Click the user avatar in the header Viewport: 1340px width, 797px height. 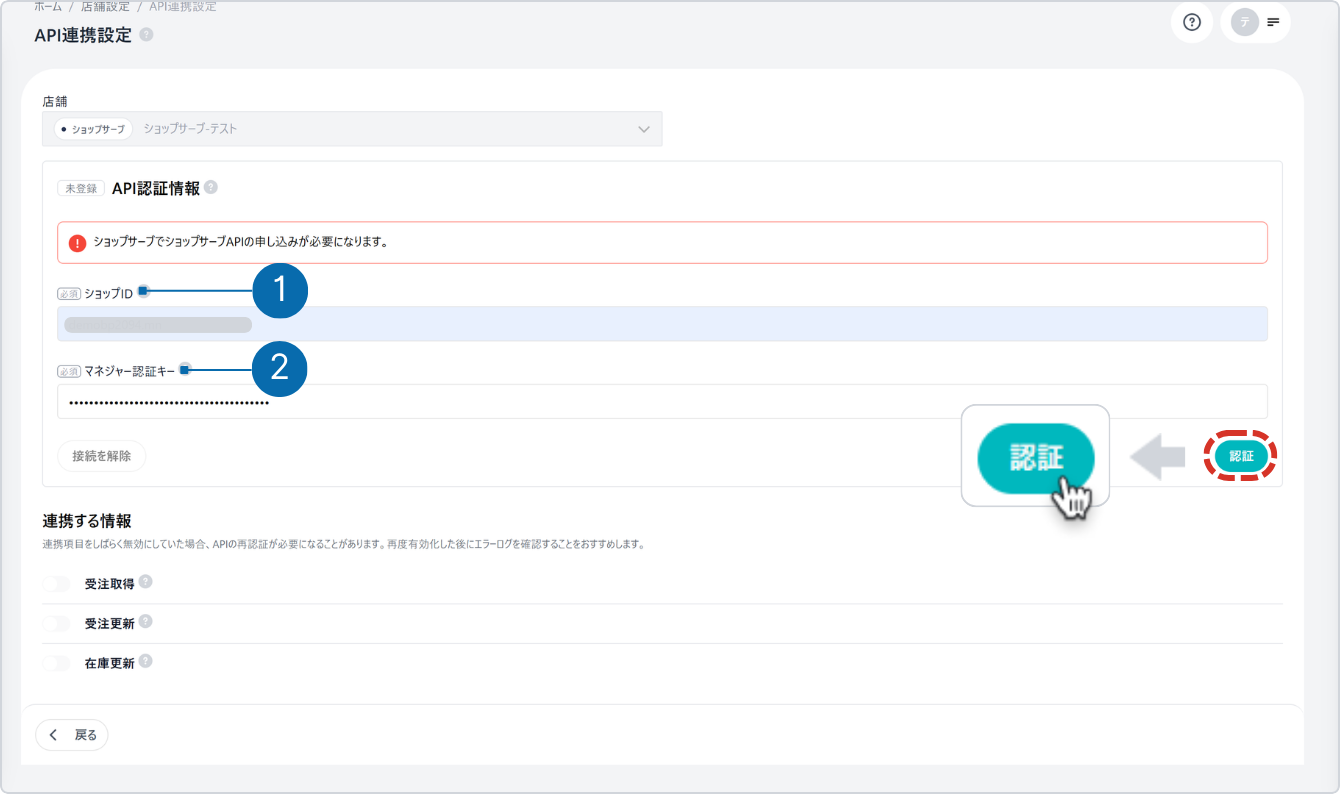[x=1244, y=22]
